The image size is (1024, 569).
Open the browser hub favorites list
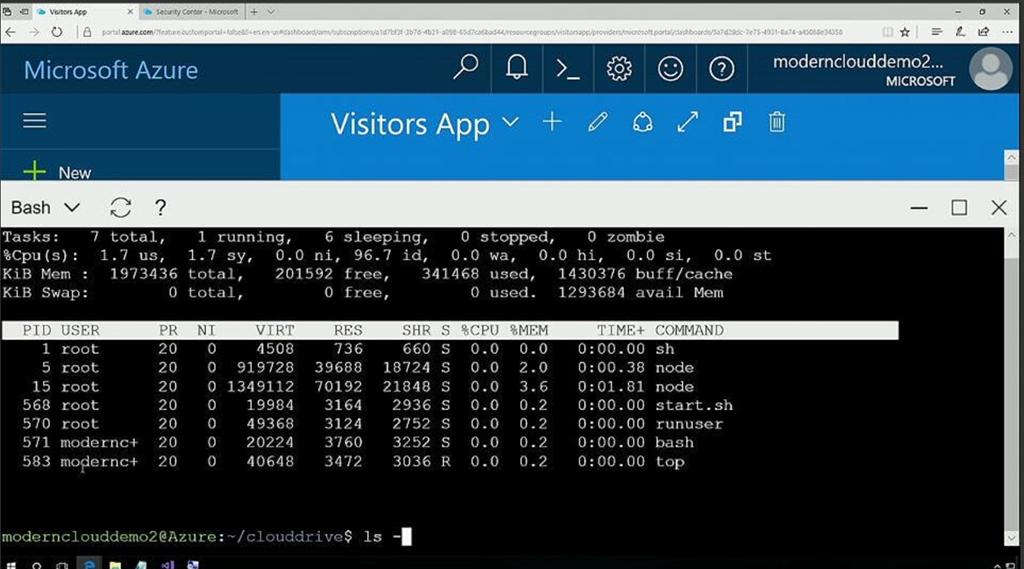tap(936, 32)
